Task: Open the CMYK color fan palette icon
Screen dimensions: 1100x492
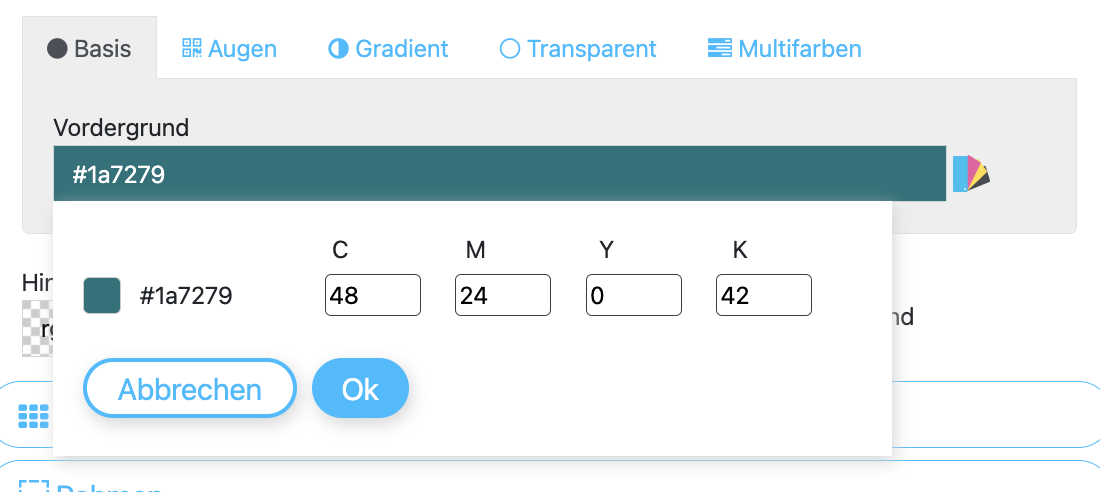Action: pyautogui.click(x=971, y=173)
